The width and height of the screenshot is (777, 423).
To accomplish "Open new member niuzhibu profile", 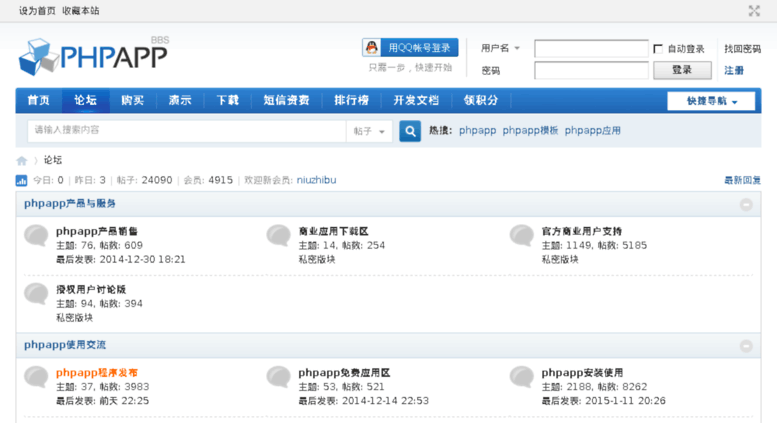I will [317, 180].
